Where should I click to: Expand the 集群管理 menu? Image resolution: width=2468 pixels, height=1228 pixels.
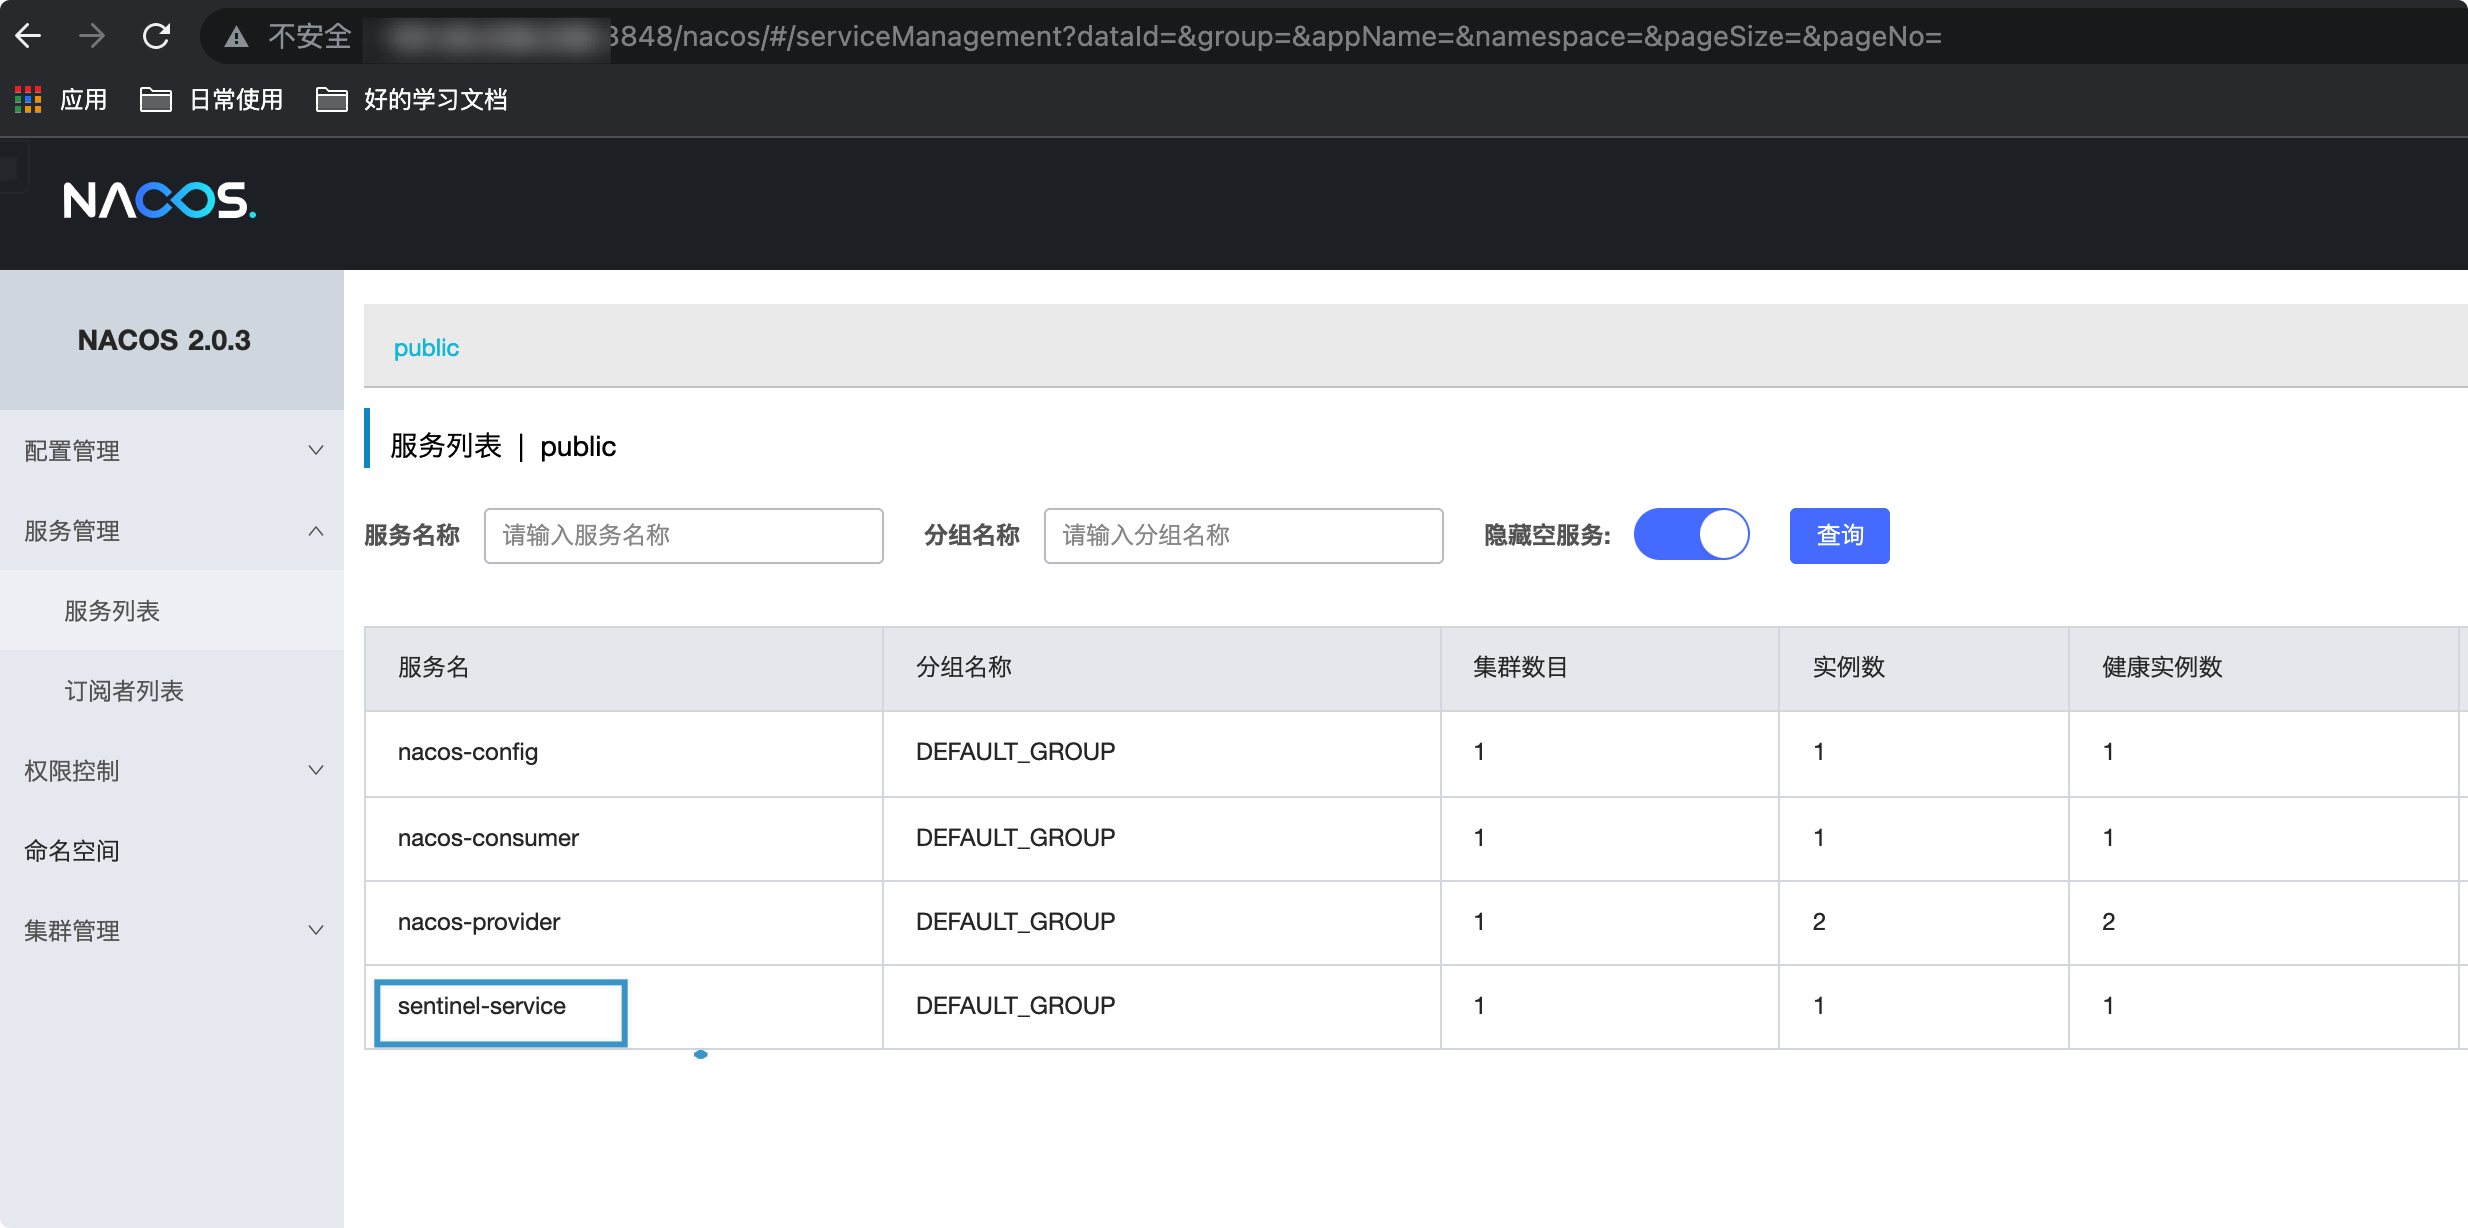pos(172,930)
